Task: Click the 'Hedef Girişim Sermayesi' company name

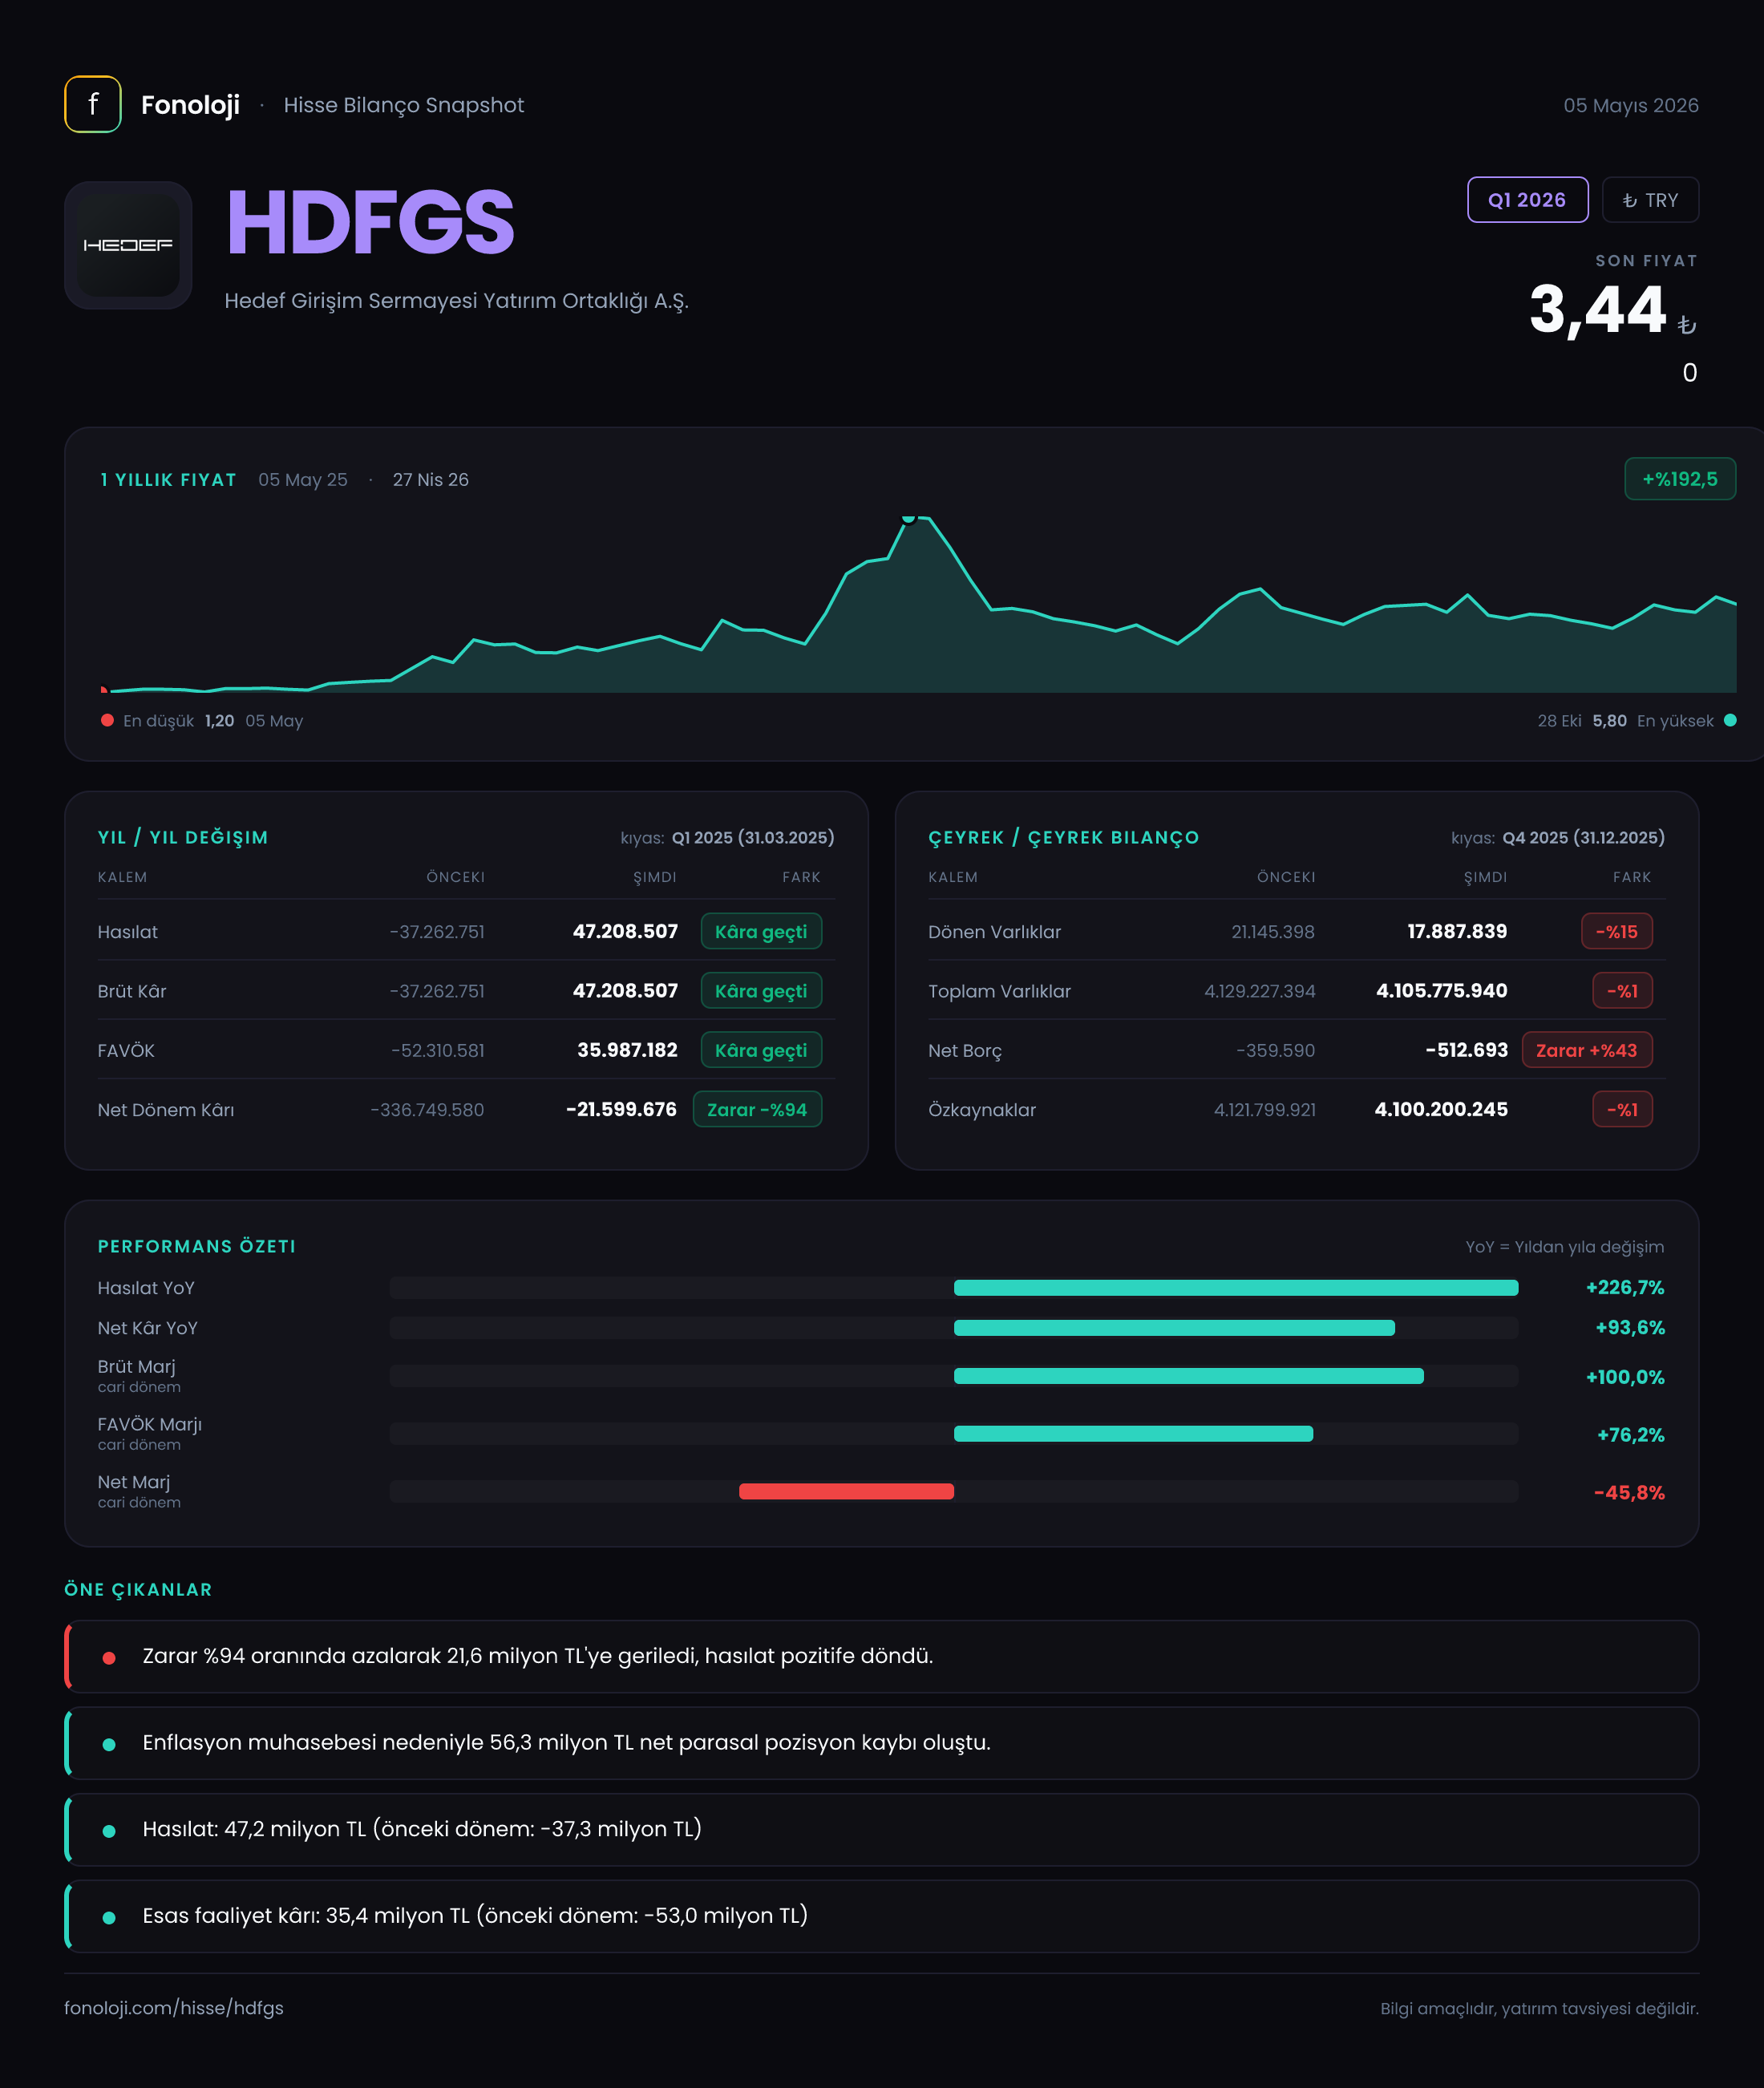Action: (456, 301)
